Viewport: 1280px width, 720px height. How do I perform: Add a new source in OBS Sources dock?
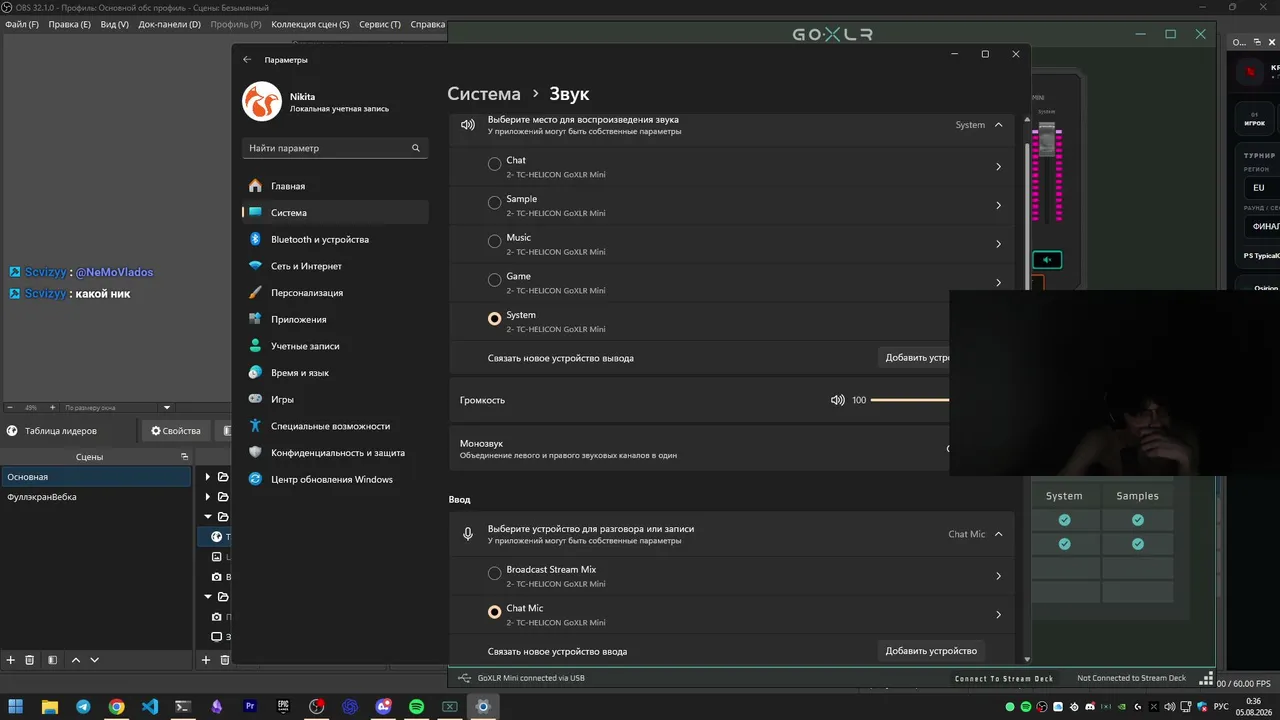[x=206, y=660]
